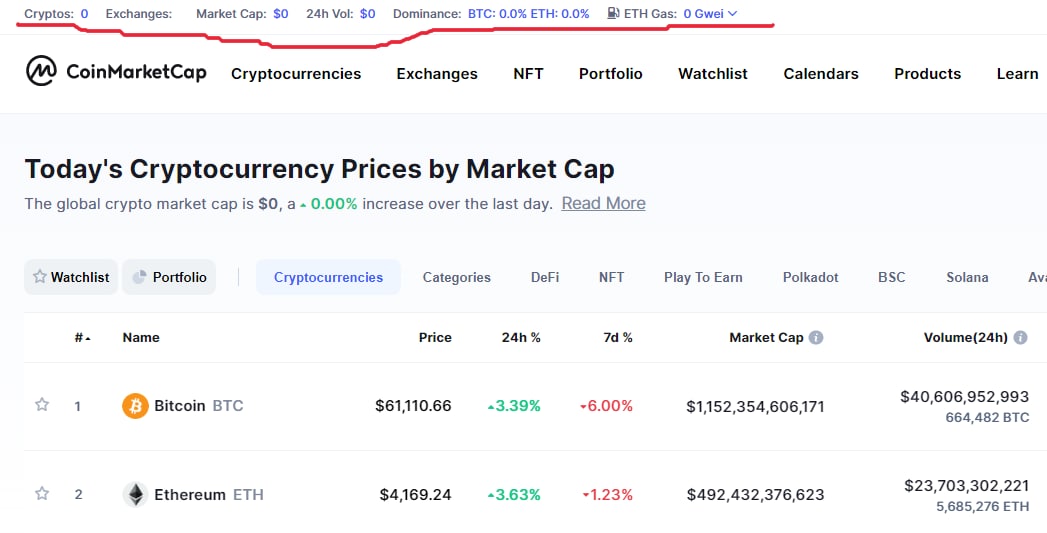Select the Play To Earn tab
The image size is (1047, 533).
pos(703,277)
